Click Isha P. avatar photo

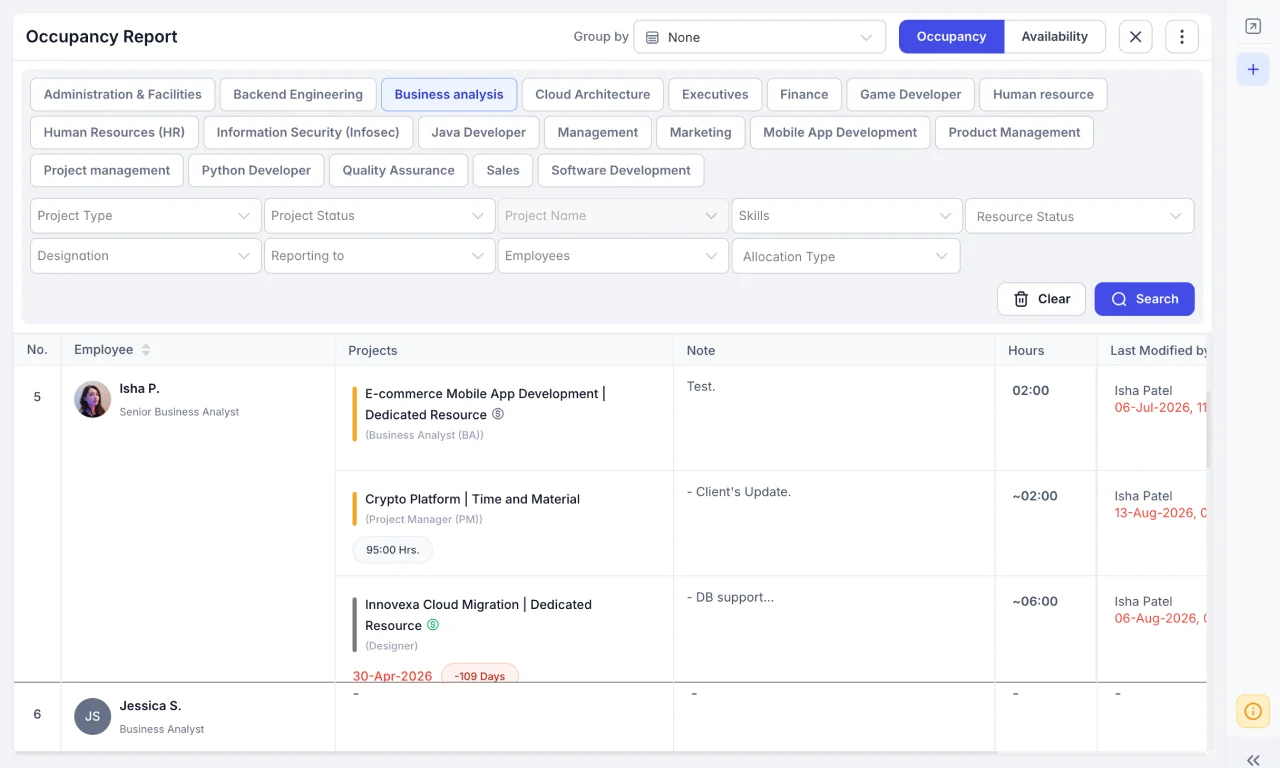(92, 400)
